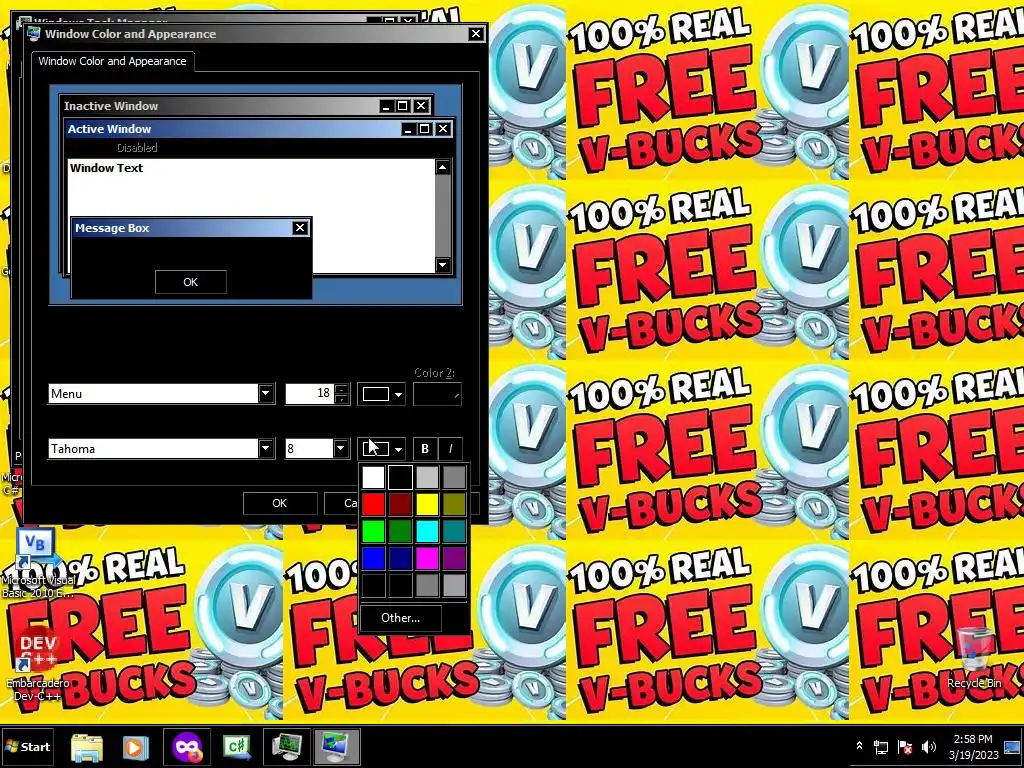Viewport: 1024px width, 768px height.
Task: Select Microsoft Visual Basic 2010 Express shortcut
Action: (x=38, y=565)
